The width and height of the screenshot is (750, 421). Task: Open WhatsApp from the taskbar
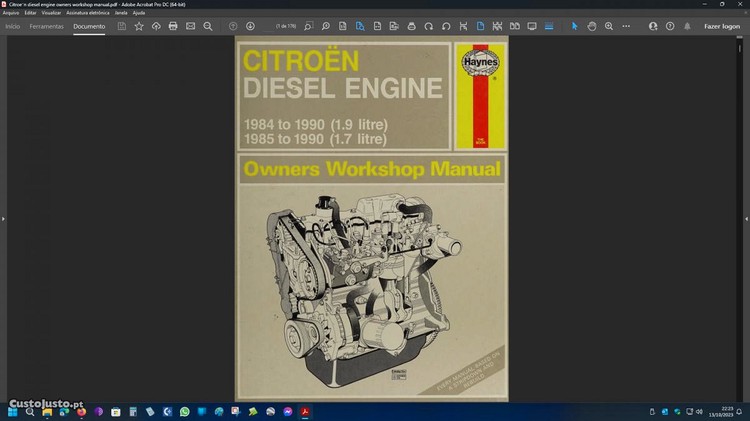click(x=184, y=411)
